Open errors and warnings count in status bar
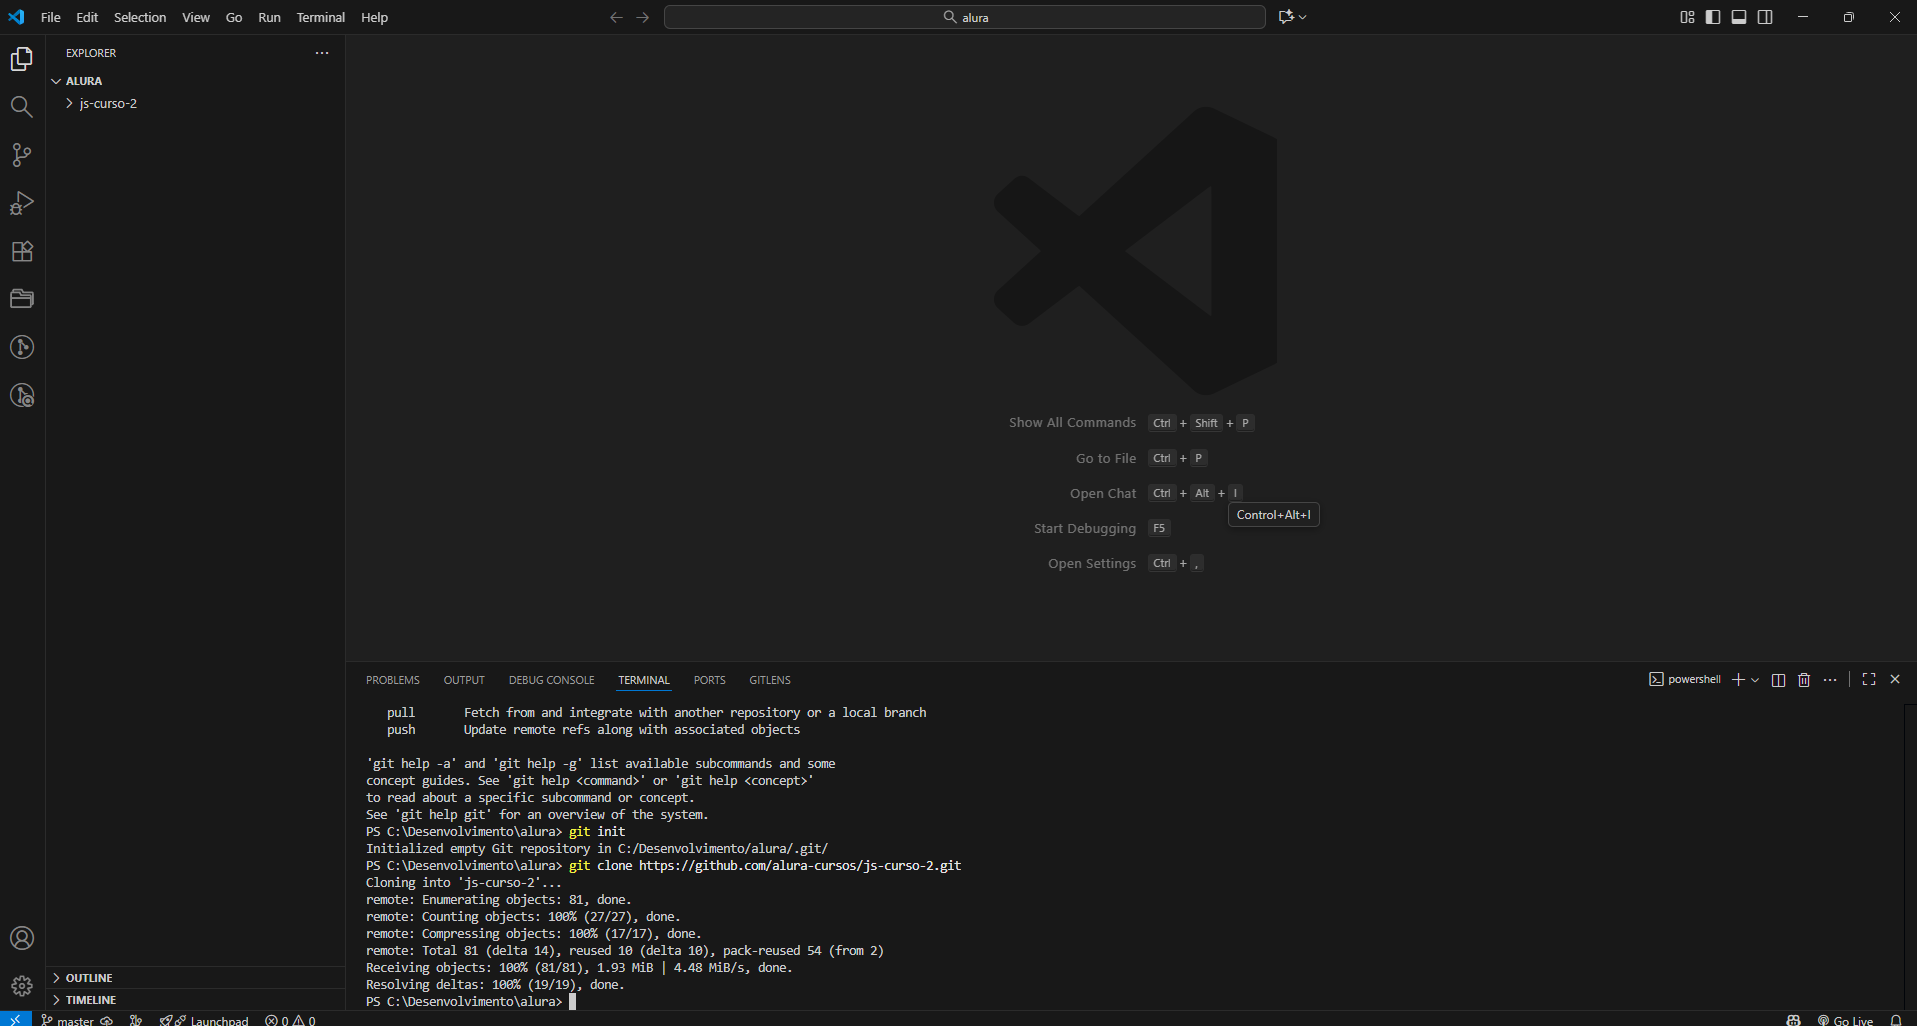The height and width of the screenshot is (1026, 1917). [x=290, y=1020]
